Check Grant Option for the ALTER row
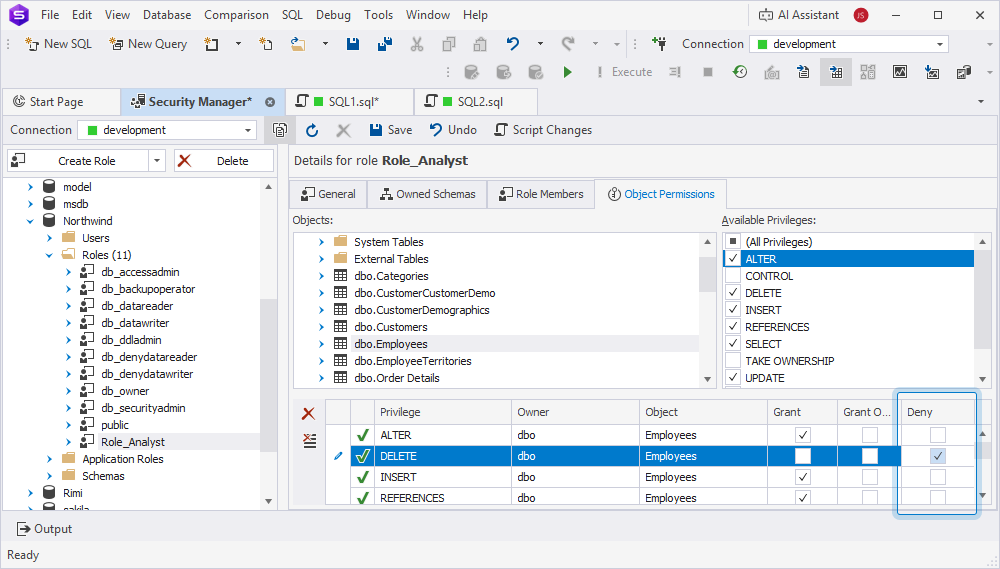The image size is (1000, 569). pyautogui.click(x=870, y=435)
